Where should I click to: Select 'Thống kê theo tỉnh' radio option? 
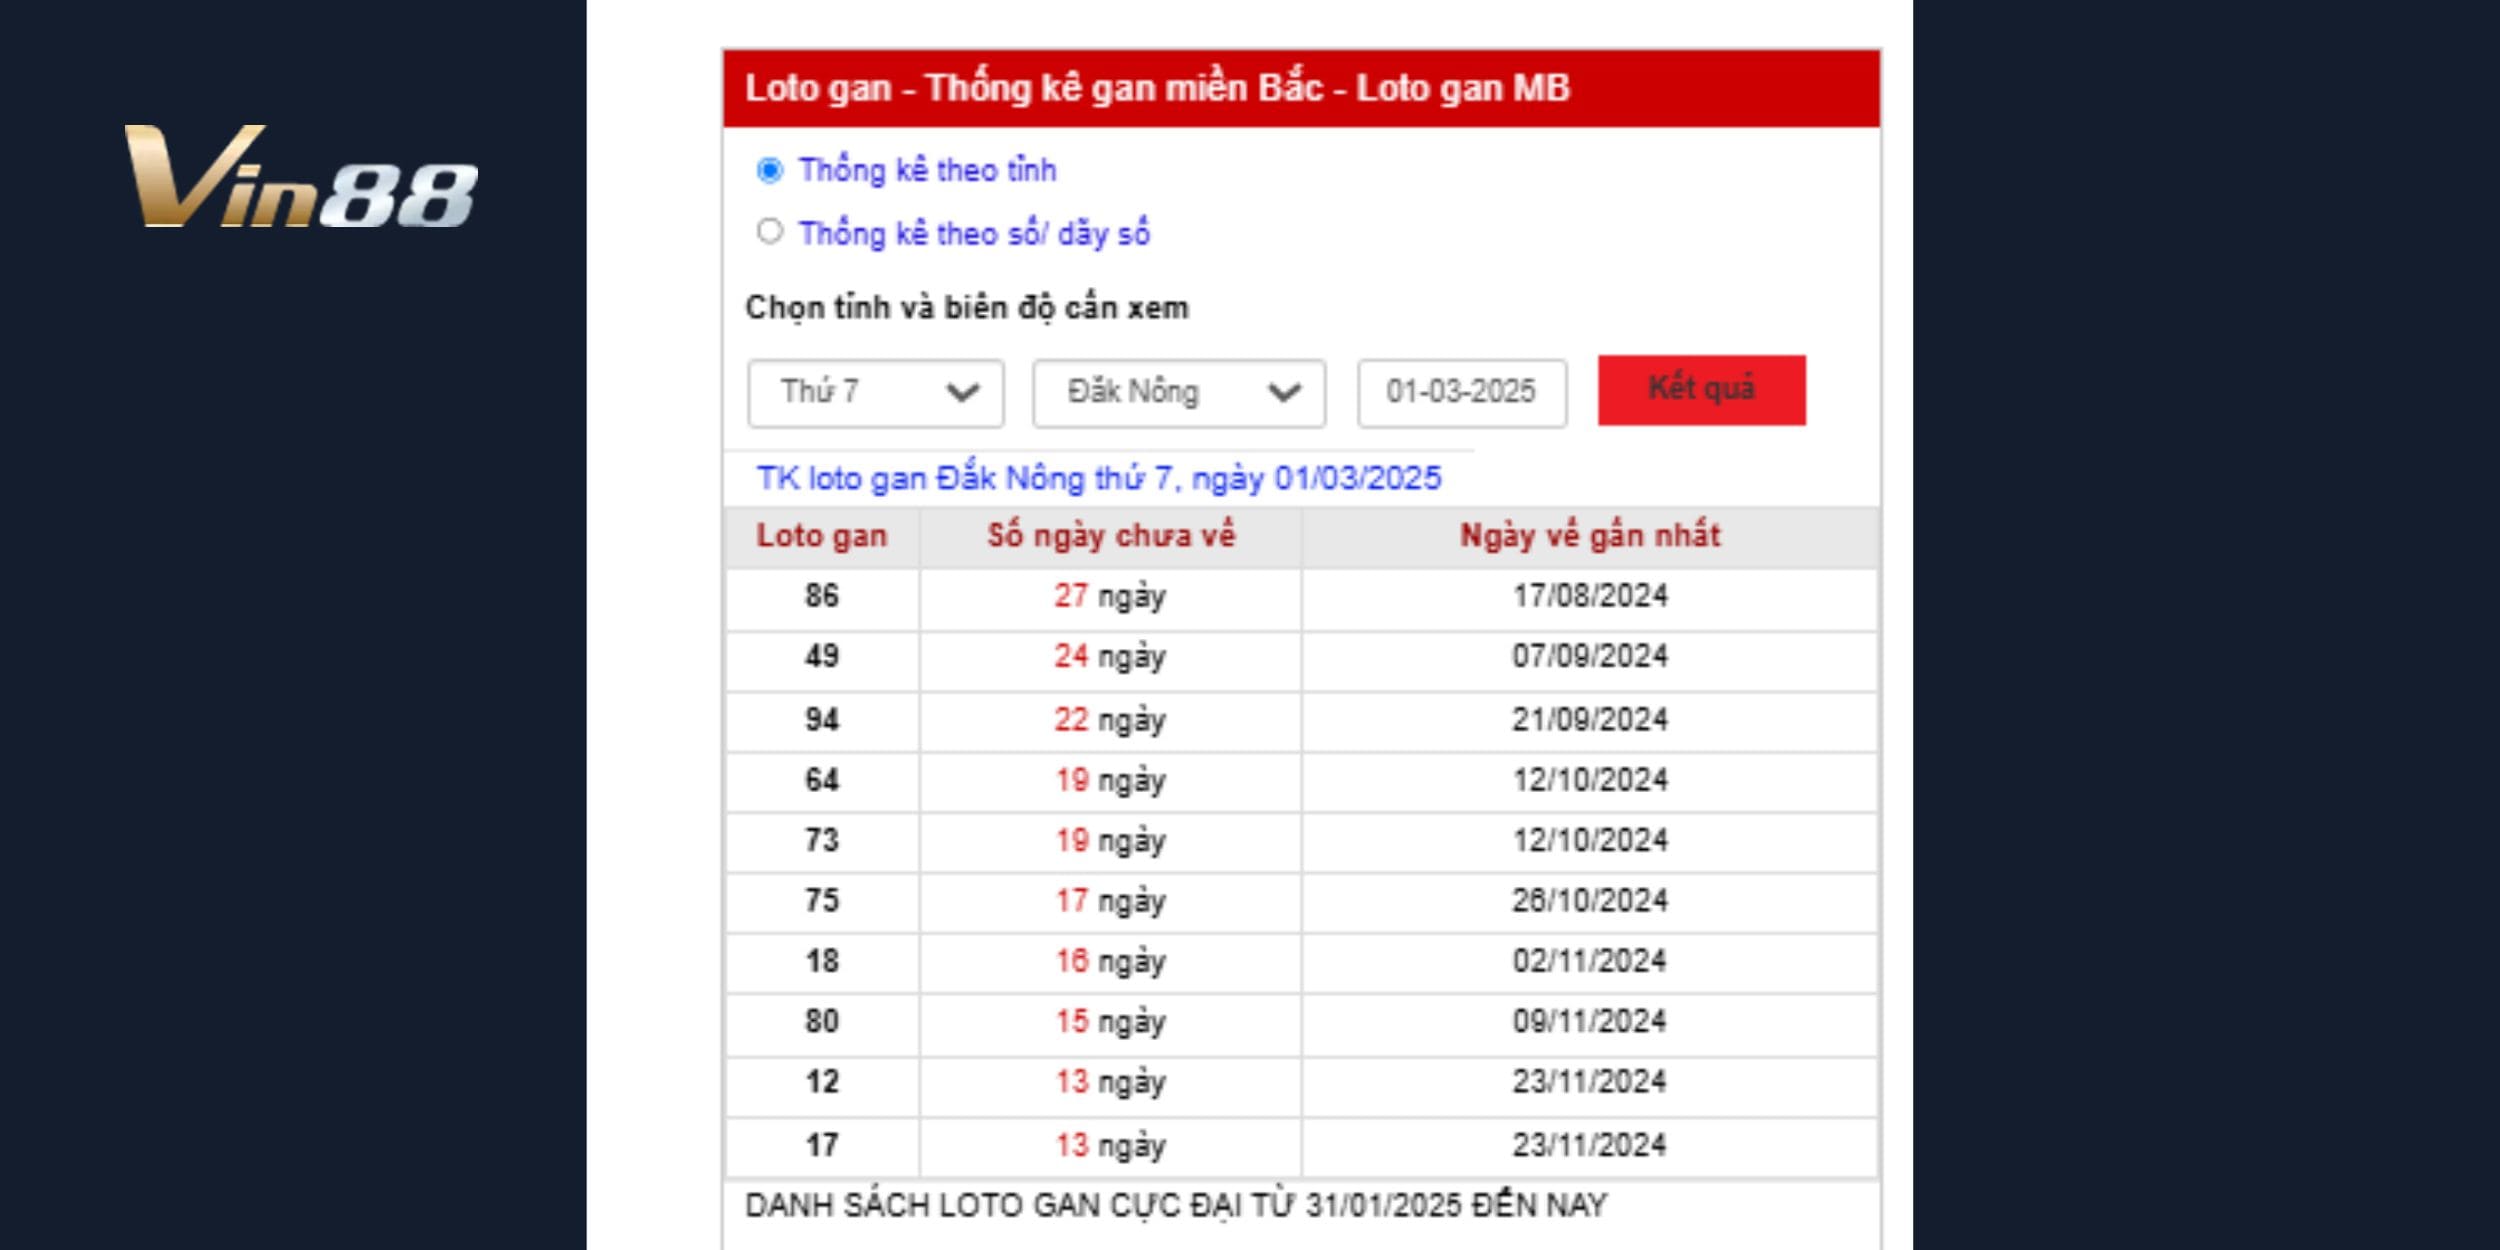click(x=769, y=170)
